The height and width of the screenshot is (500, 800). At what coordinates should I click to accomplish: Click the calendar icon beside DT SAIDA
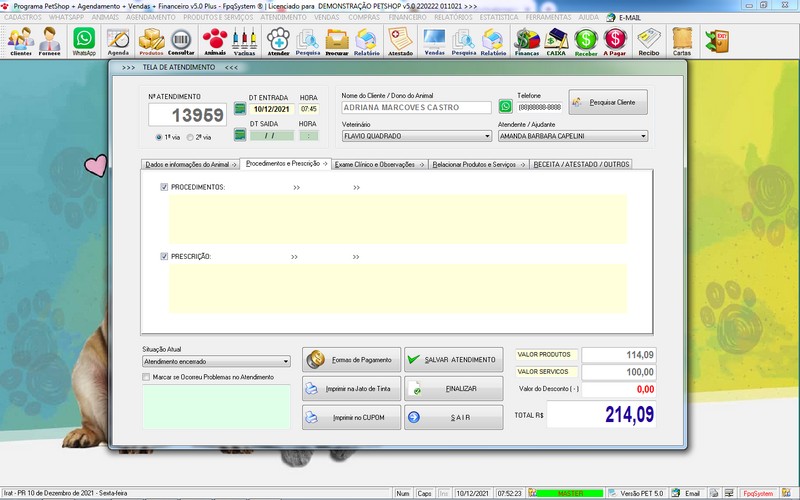tap(240, 135)
